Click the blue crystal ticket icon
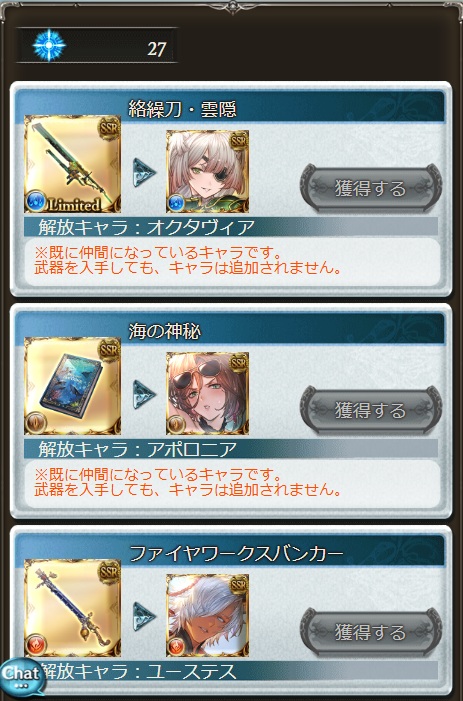Screen dimensions: 463x701 coord(49,46)
